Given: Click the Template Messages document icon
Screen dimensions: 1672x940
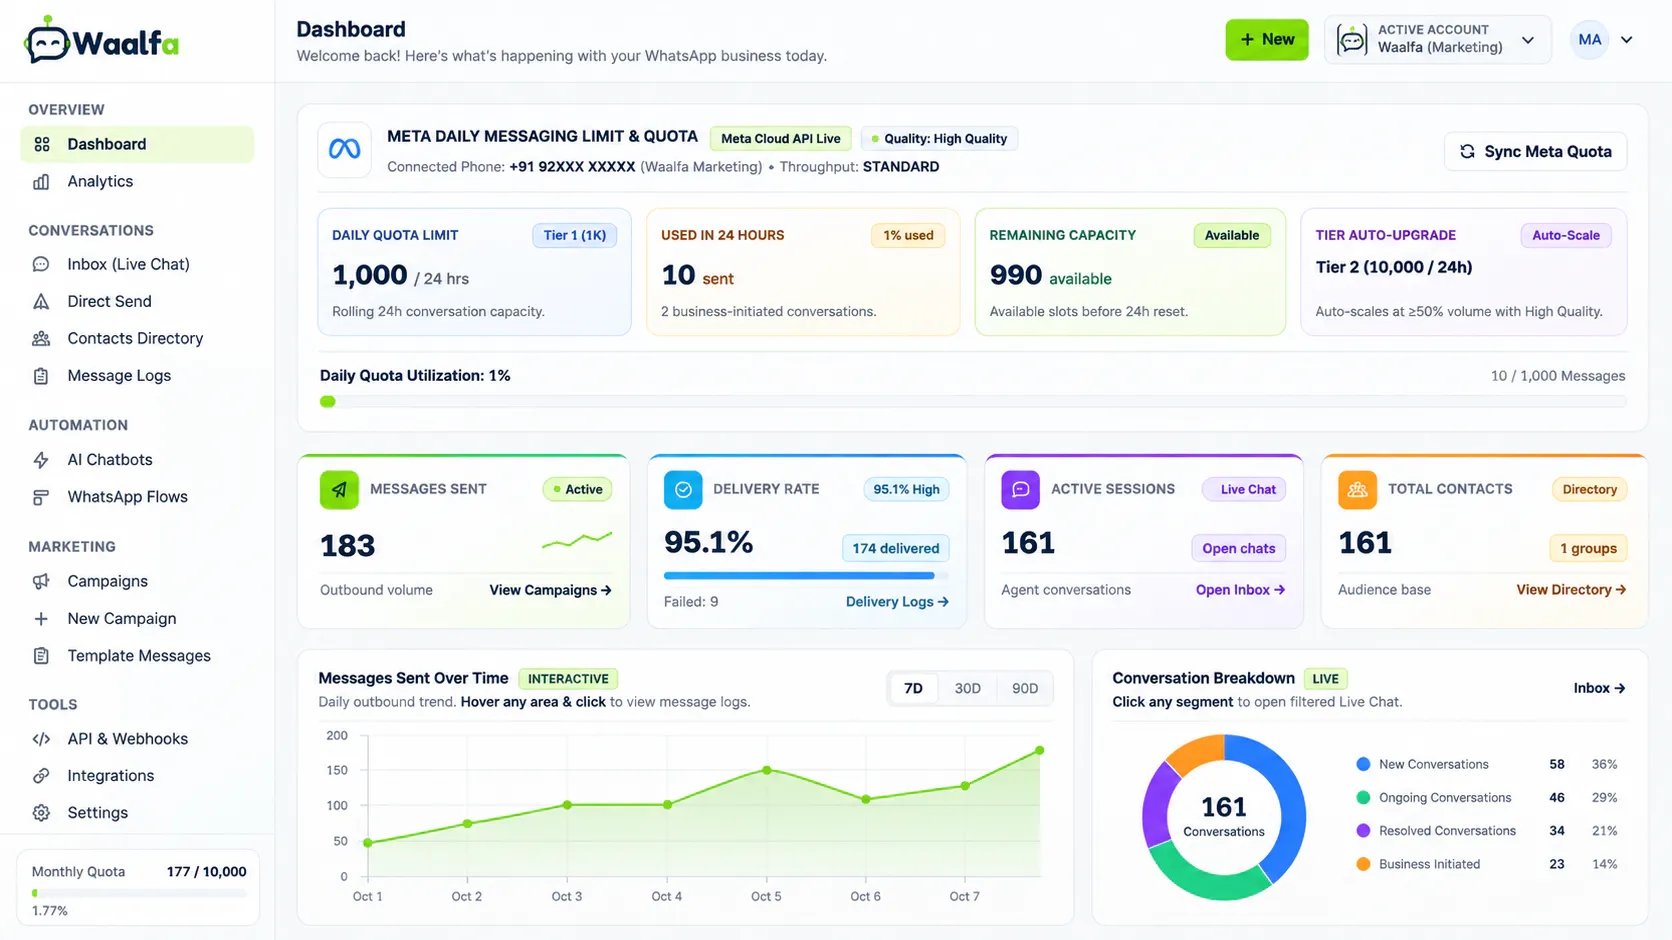Looking at the screenshot, I should (x=41, y=656).
